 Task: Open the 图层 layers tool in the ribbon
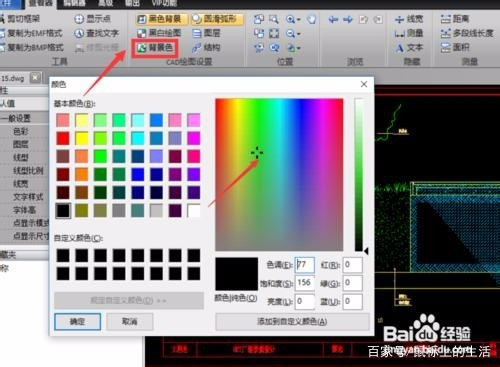pyautogui.click(x=207, y=33)
